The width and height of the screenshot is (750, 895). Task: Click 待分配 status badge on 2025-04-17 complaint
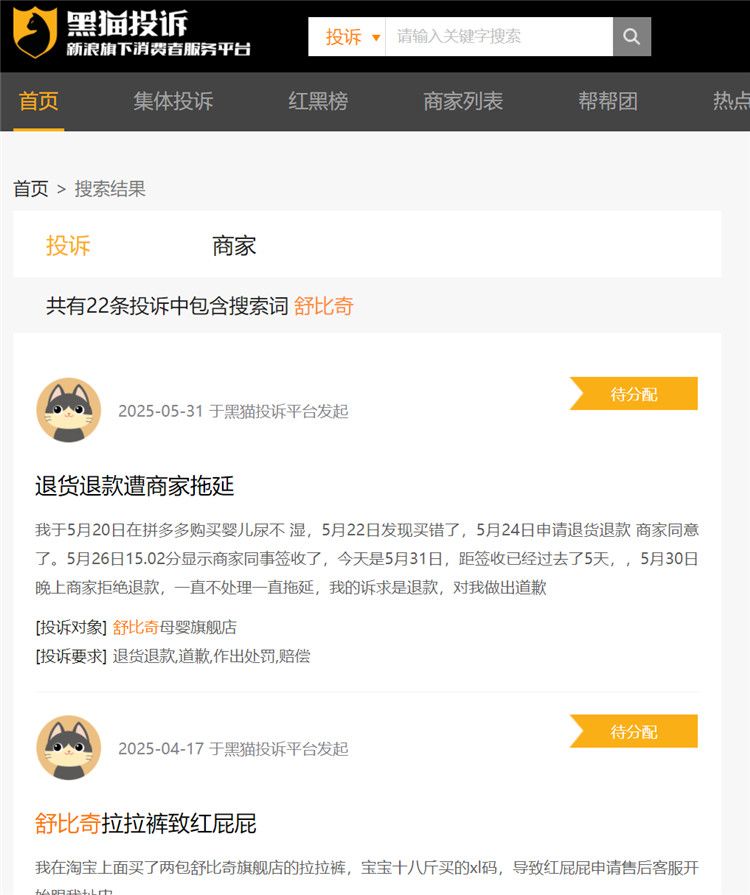click(x=634, y=731)
